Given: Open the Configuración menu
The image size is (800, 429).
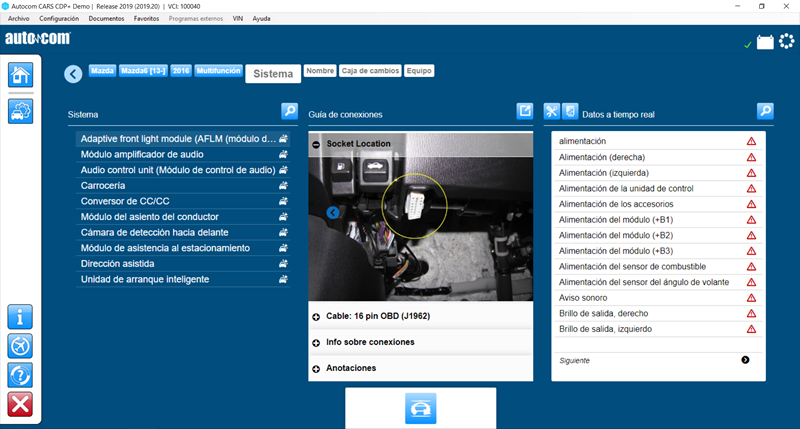Looking at the screenshot, I should tap(59, 18).
